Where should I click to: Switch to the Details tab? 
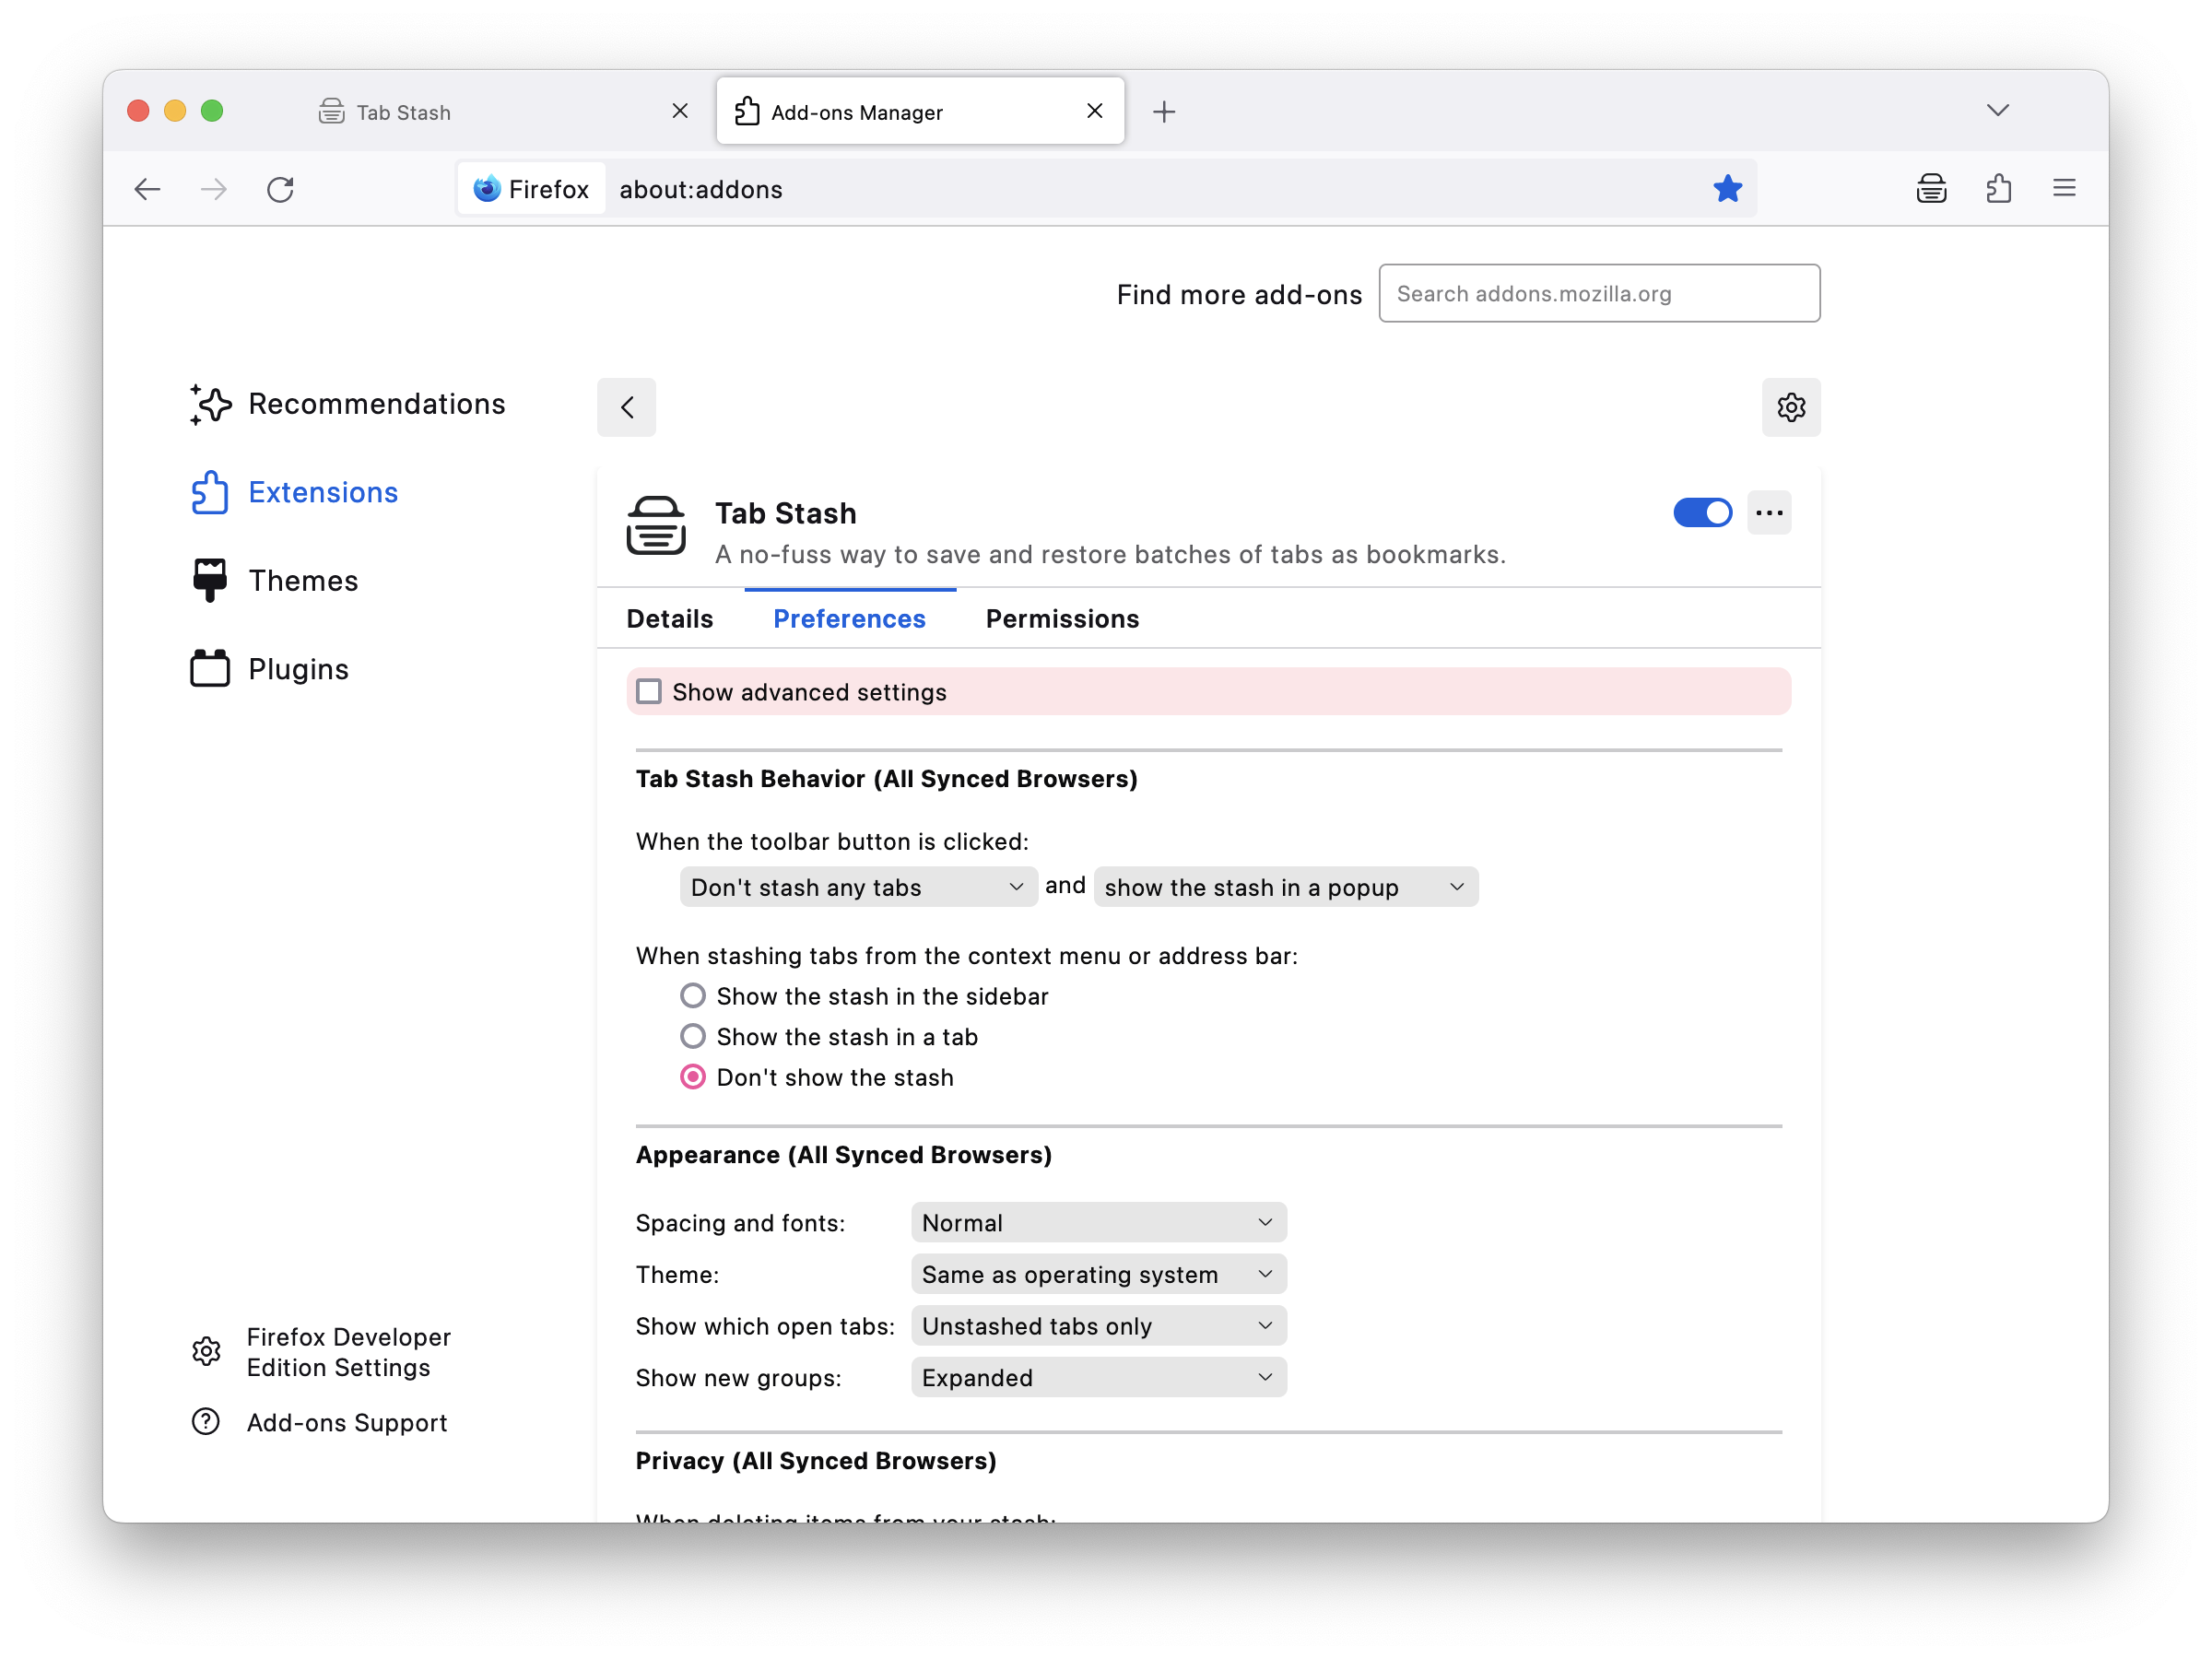[669, 618]
